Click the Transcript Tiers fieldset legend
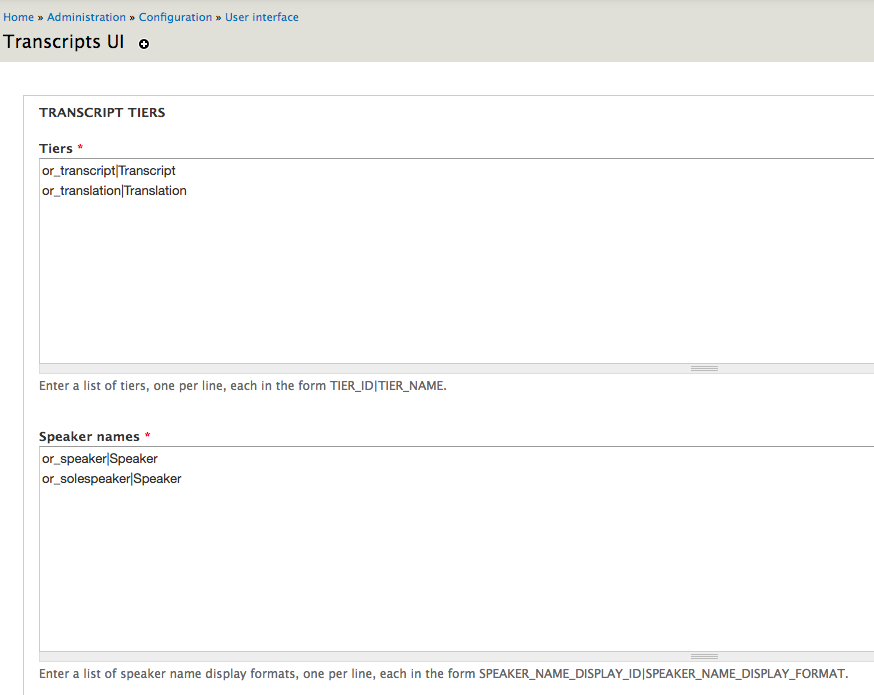874x695 pixels. [102, 112]
